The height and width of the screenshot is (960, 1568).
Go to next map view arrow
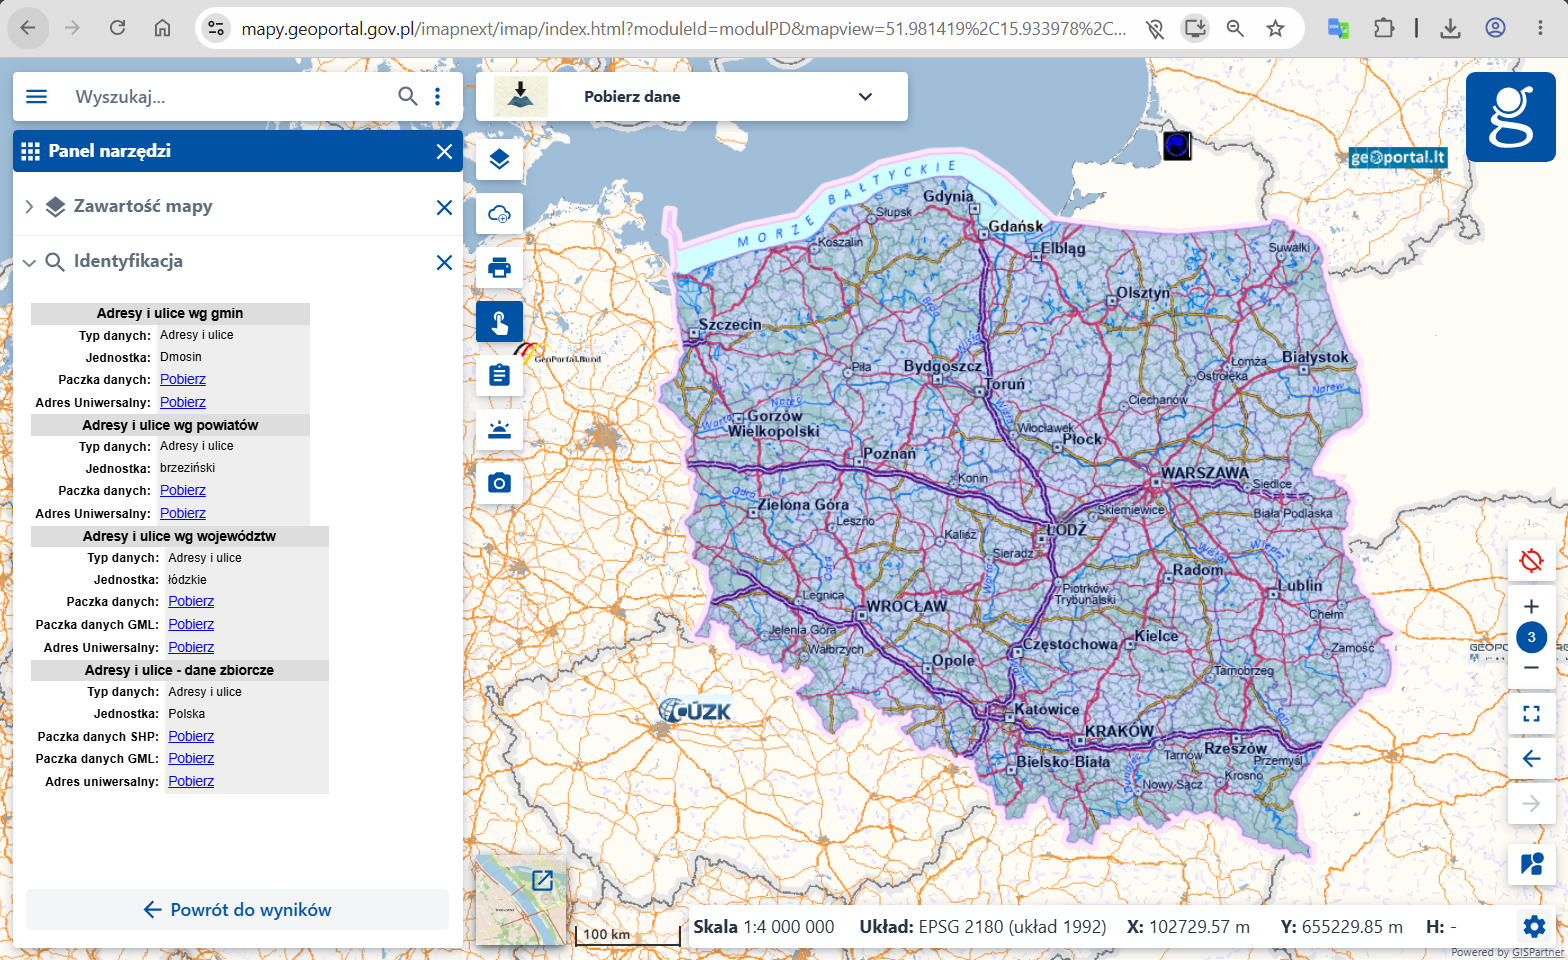tap(1531, 803)
